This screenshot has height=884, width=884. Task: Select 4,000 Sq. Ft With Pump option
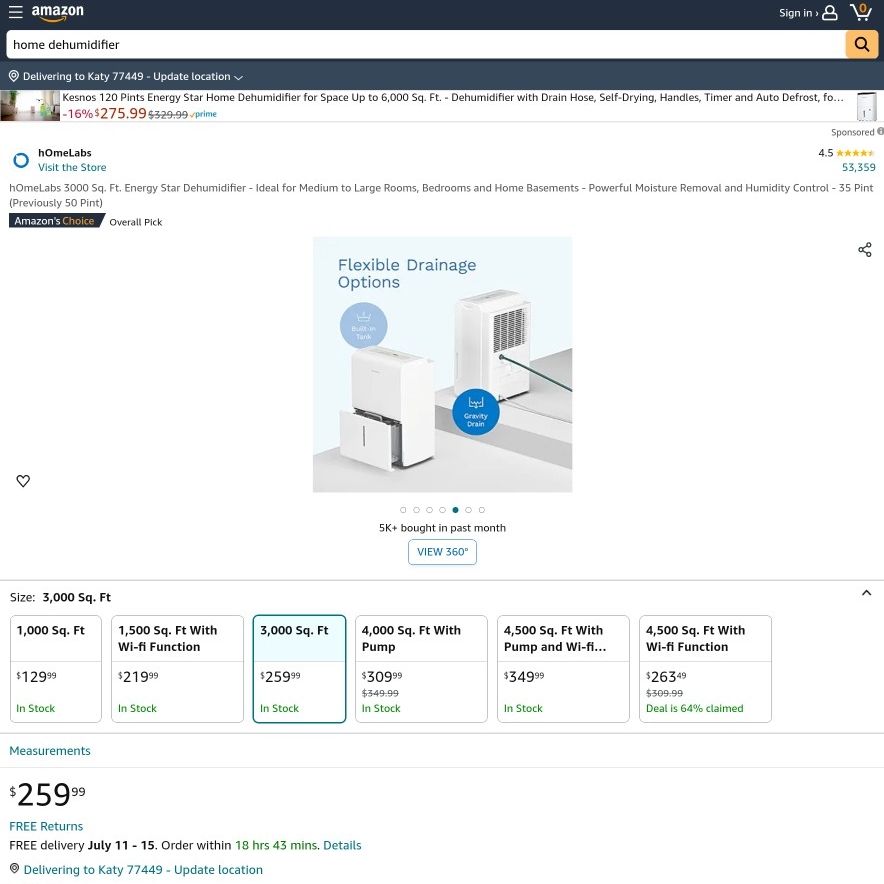point(421,669)
